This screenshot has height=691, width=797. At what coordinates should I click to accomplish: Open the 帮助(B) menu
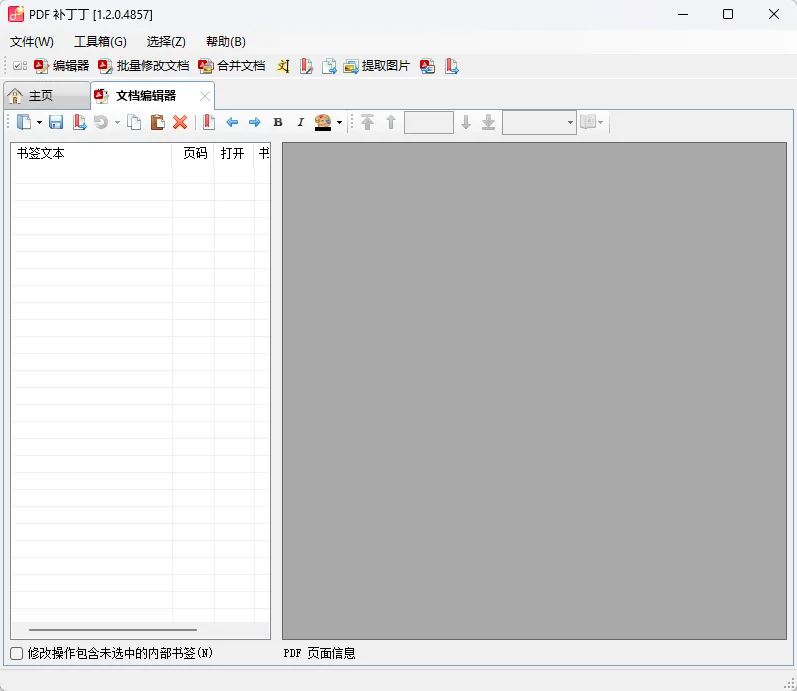pyautogui.click(x=226, y=42)
